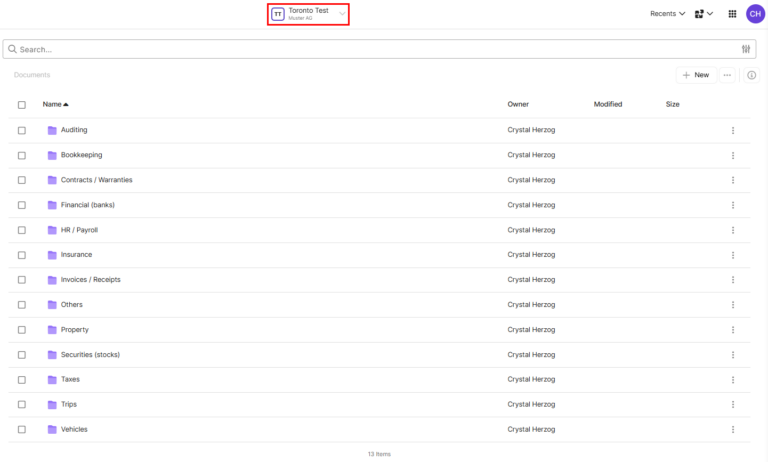Open the Insurance row's three-dot menu
Screen dimensions: 768x462
(x=733, y=255)
